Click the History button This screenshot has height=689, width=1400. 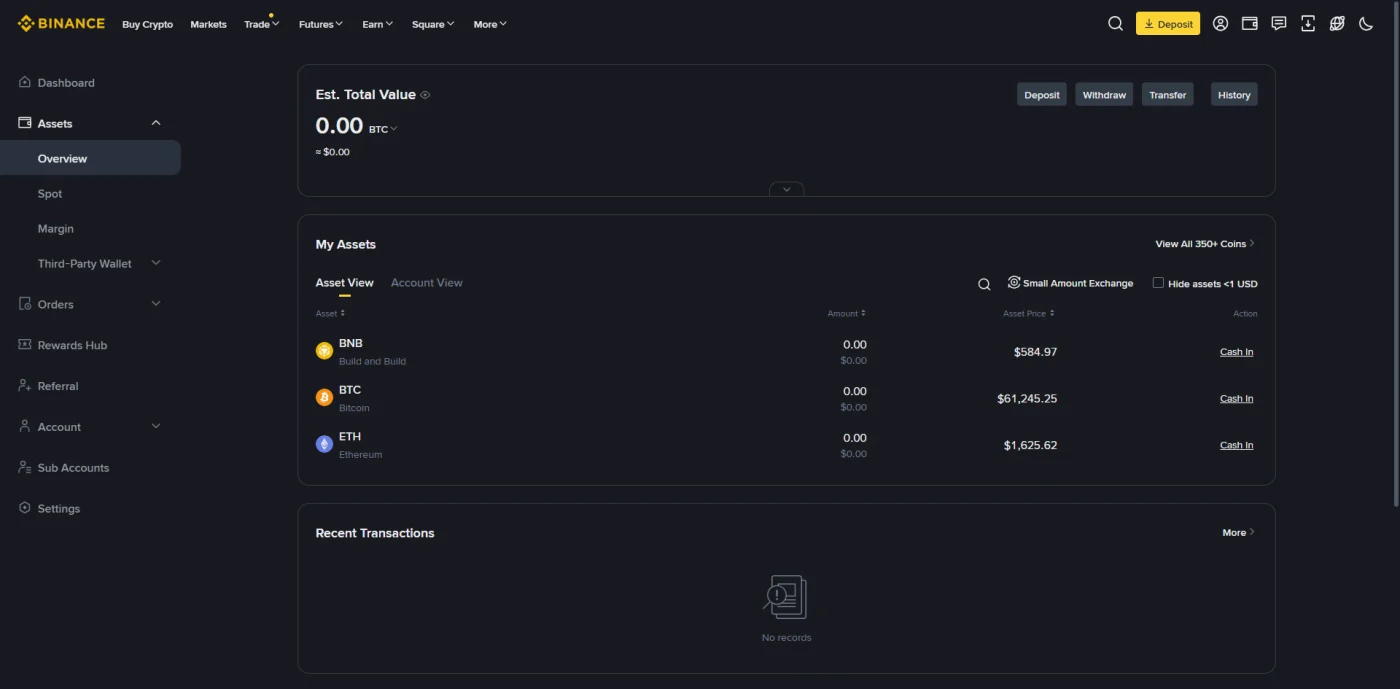1234,95
